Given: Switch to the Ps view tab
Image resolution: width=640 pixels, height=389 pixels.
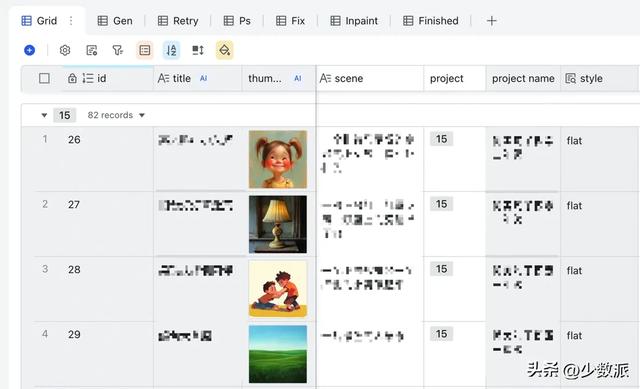Looking at the screenshot, I should click(x=237, y=21).
